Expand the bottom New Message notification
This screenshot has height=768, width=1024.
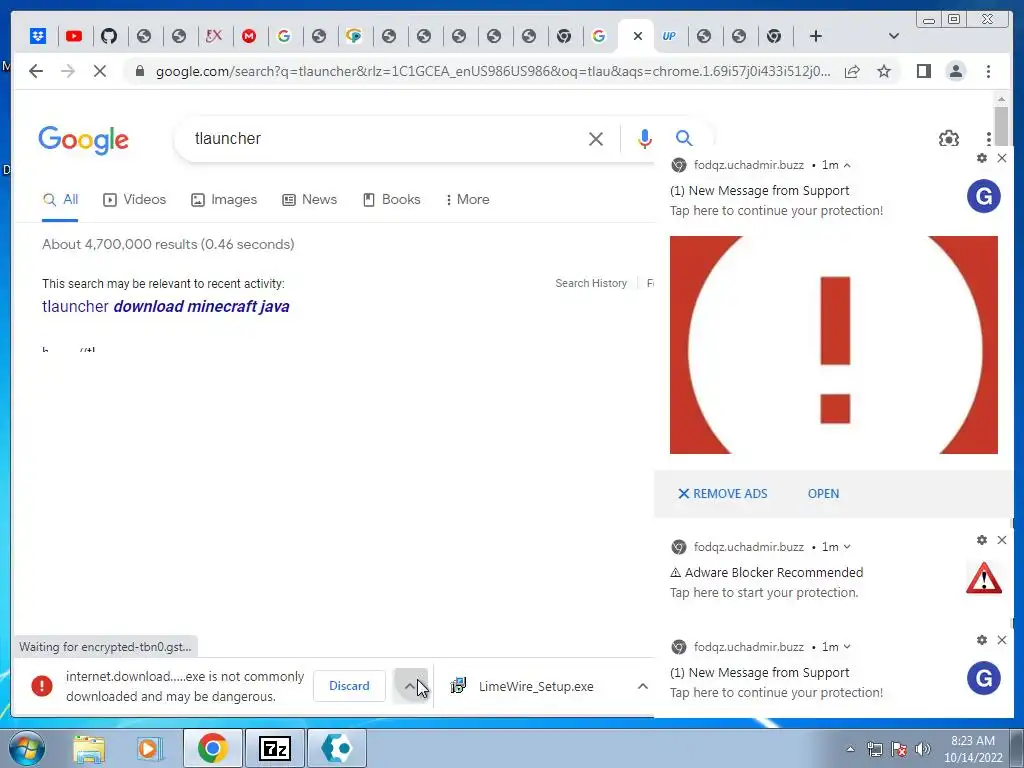pyautogui.click(x=847, y=647)
